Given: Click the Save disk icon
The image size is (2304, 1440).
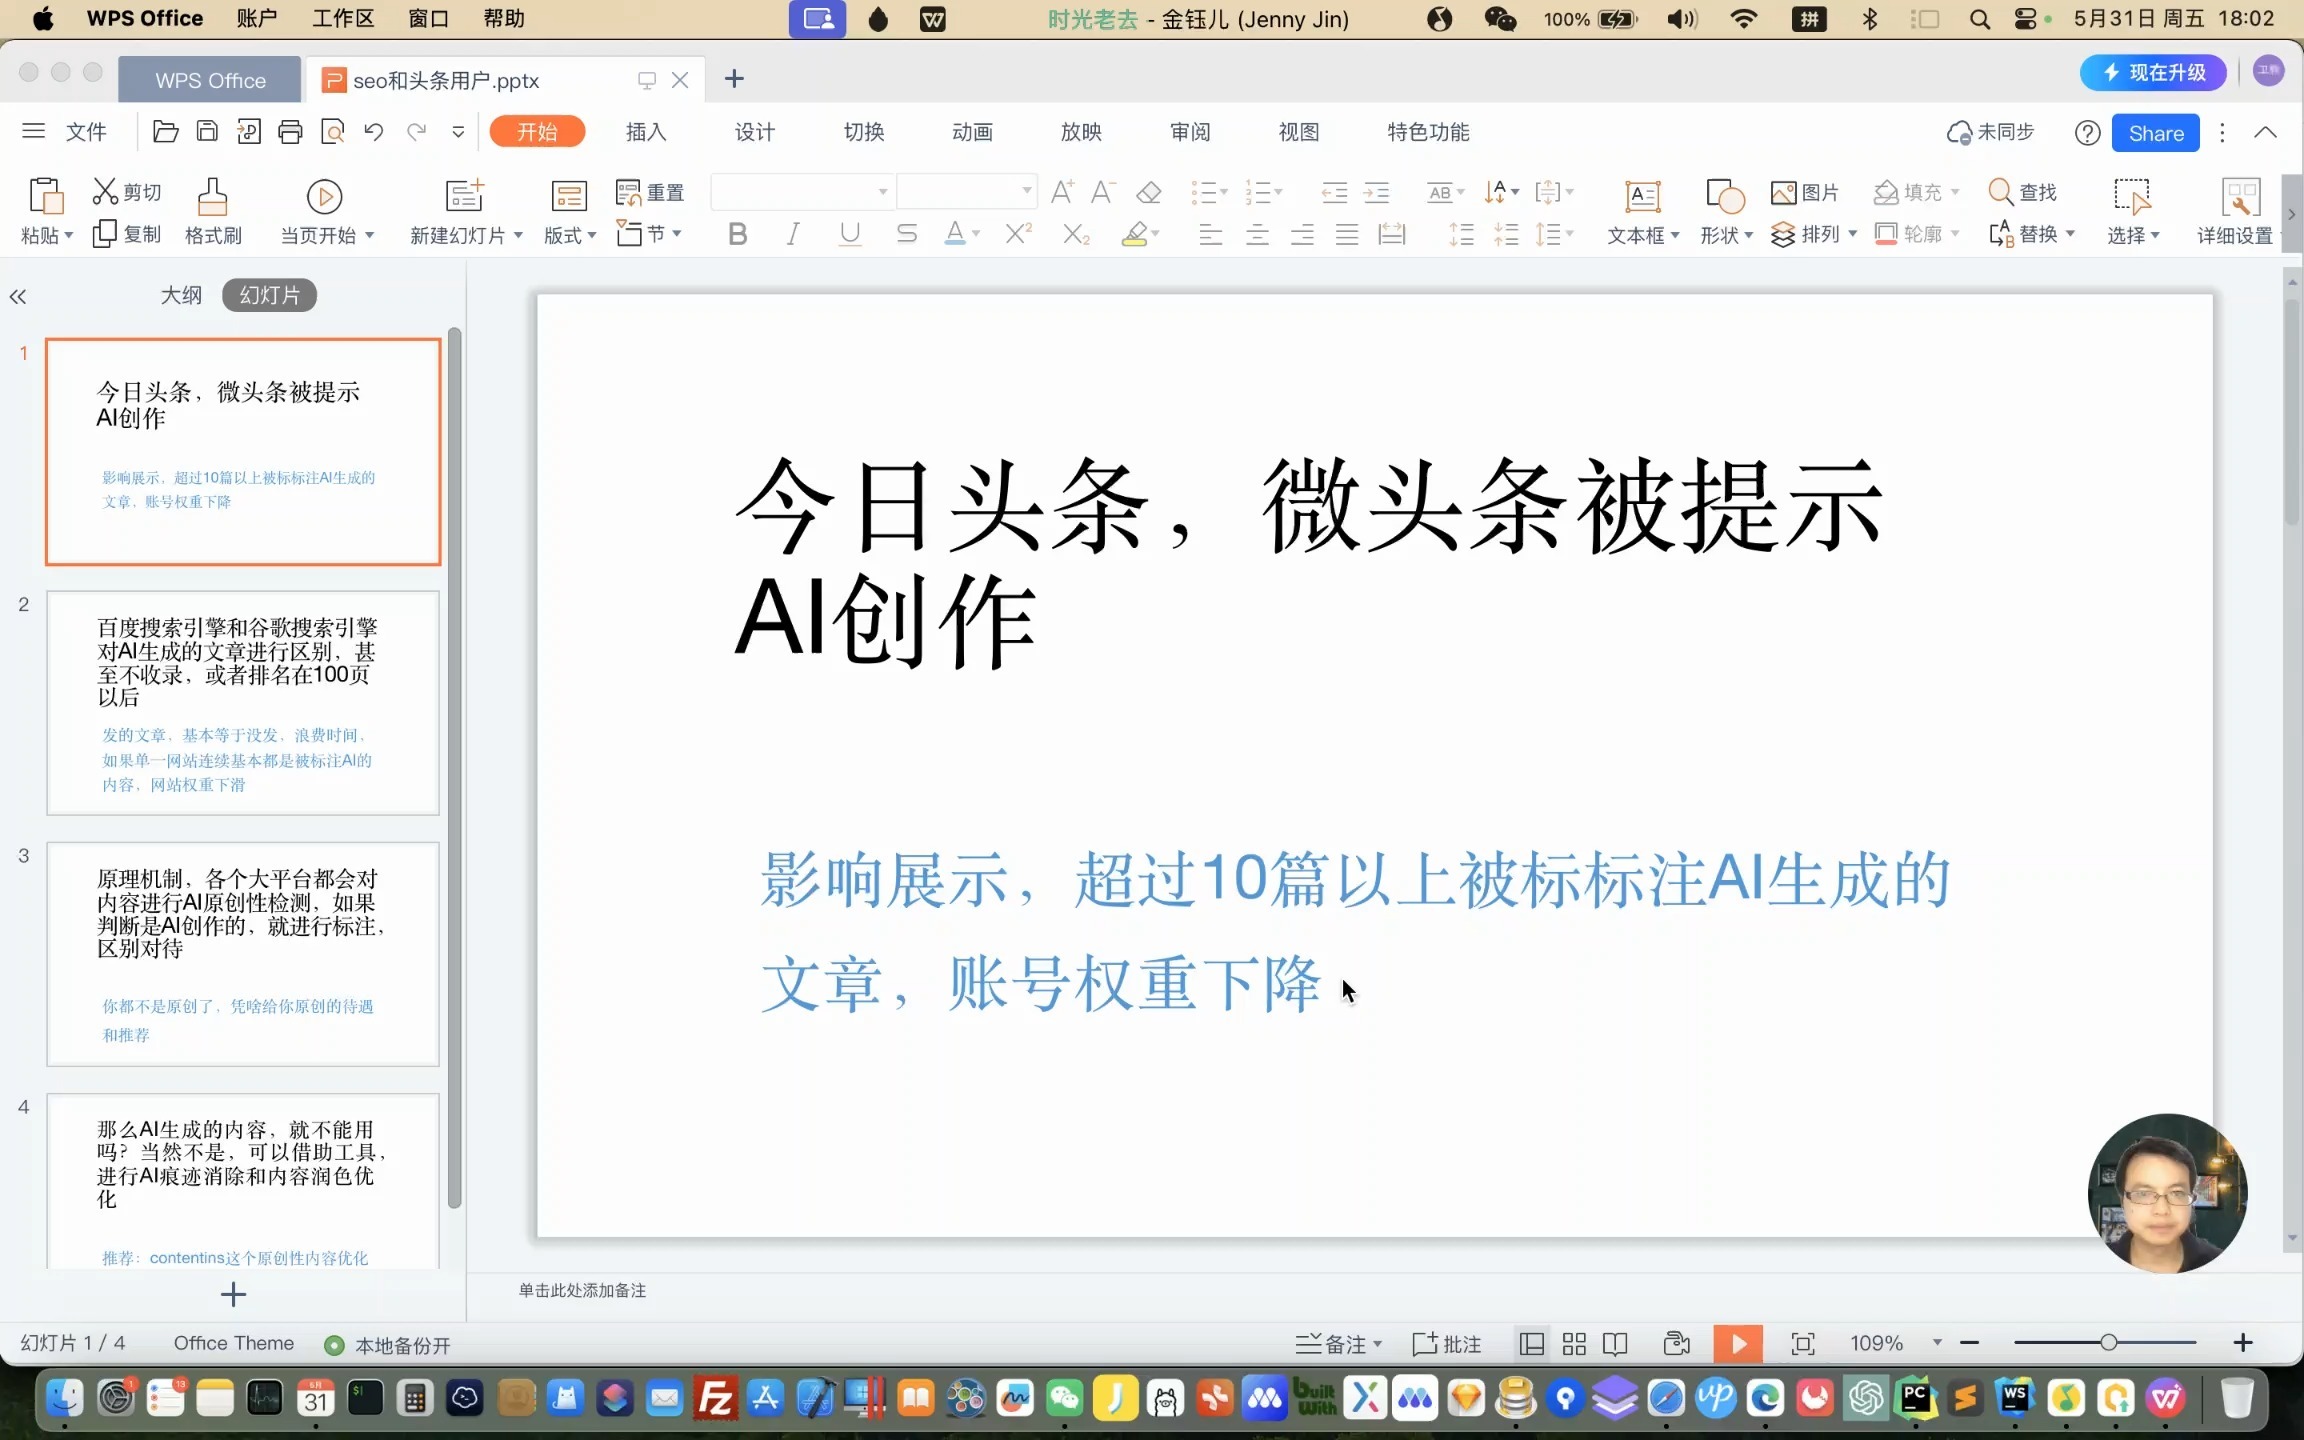Looking at the screenshot, I should [x=207, y=131].
